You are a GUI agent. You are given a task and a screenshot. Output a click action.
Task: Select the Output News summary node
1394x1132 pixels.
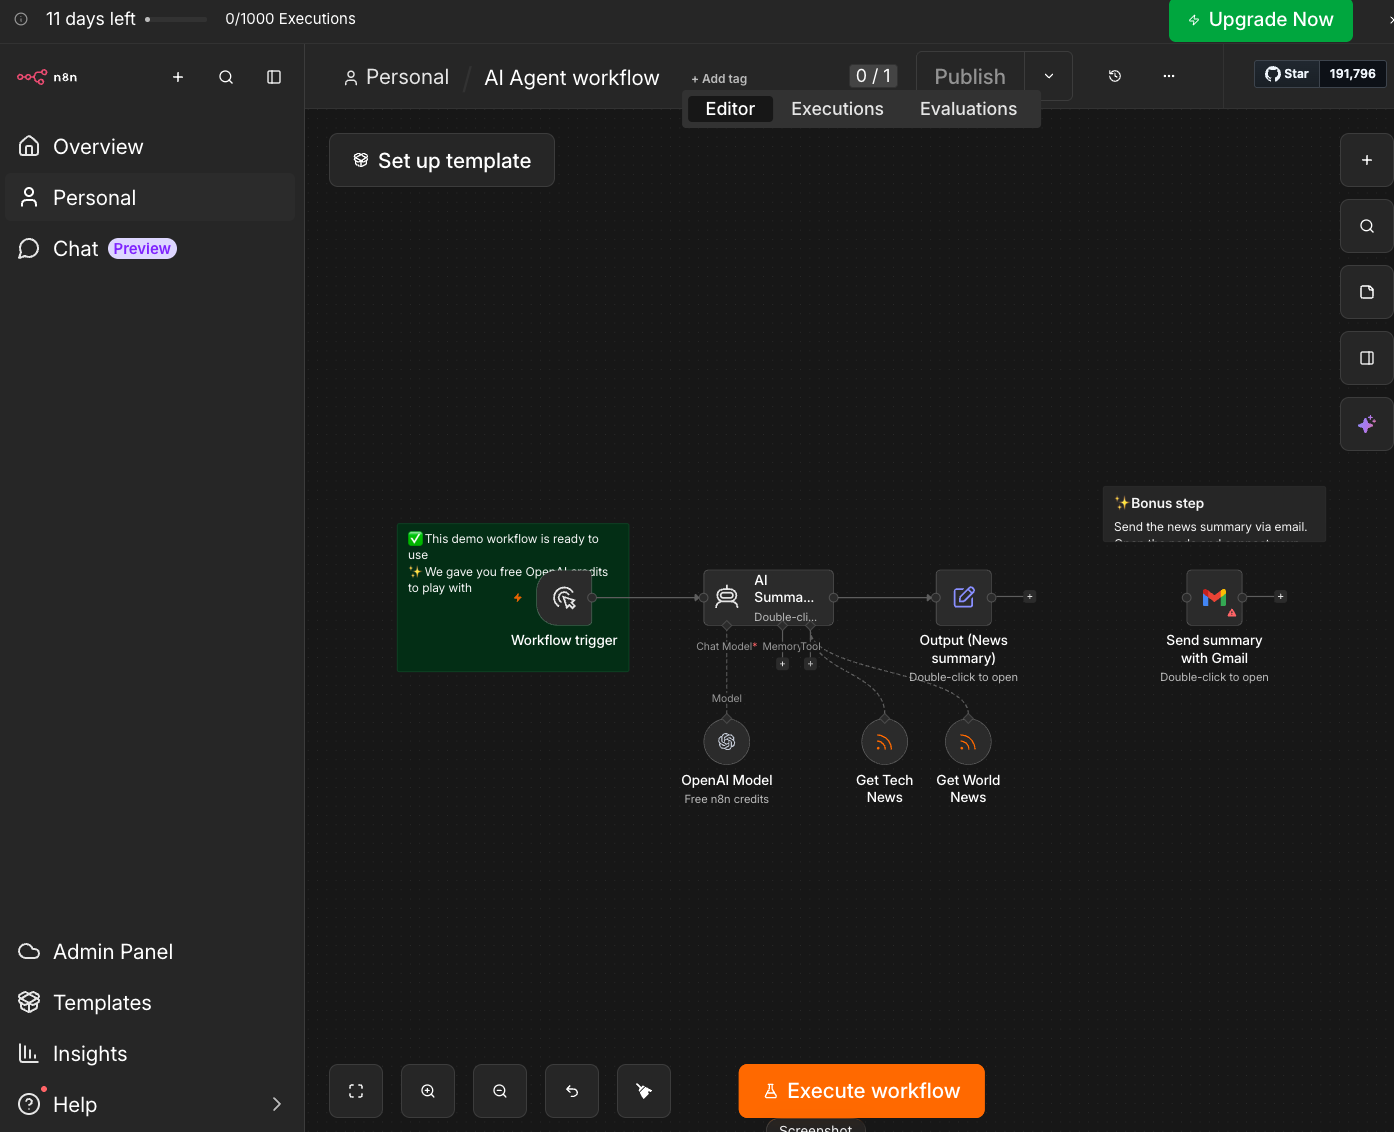(963, 598)
